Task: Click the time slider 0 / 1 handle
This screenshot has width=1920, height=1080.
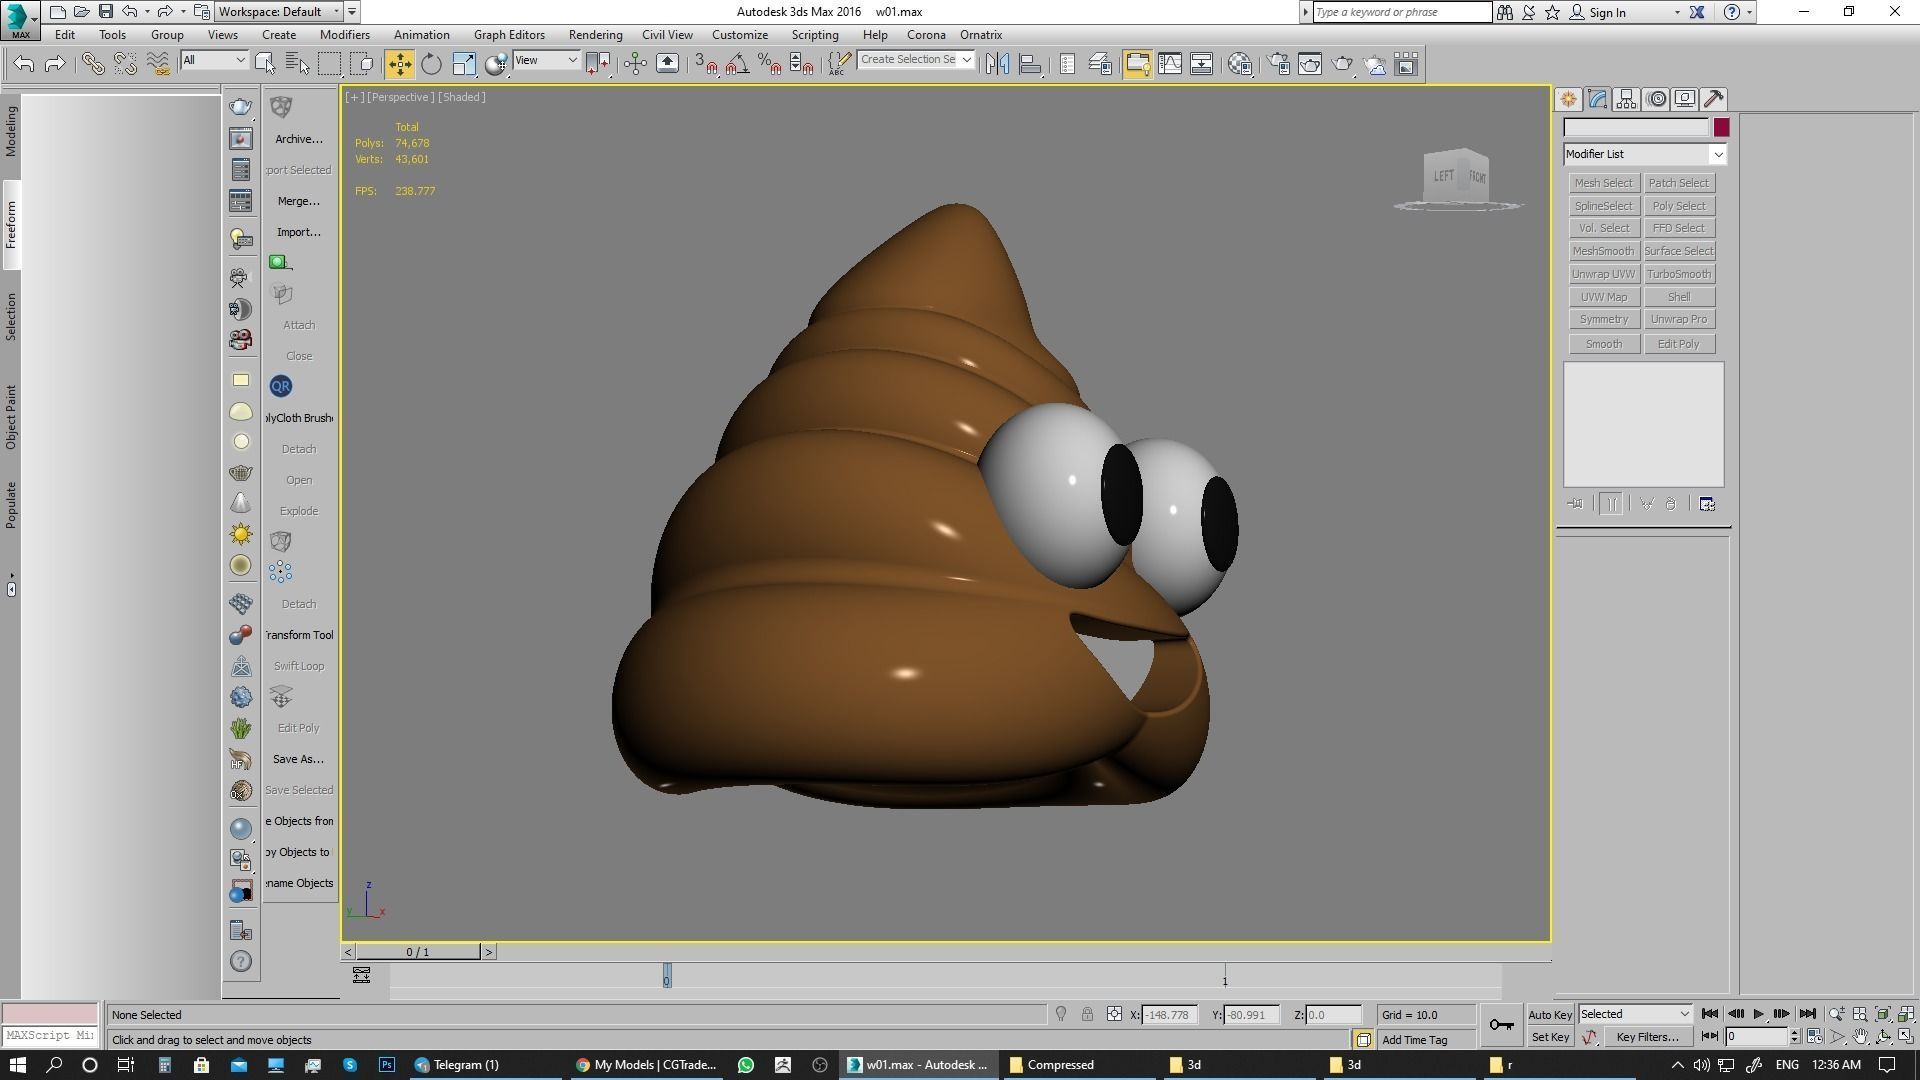Action: click(418, 952)
